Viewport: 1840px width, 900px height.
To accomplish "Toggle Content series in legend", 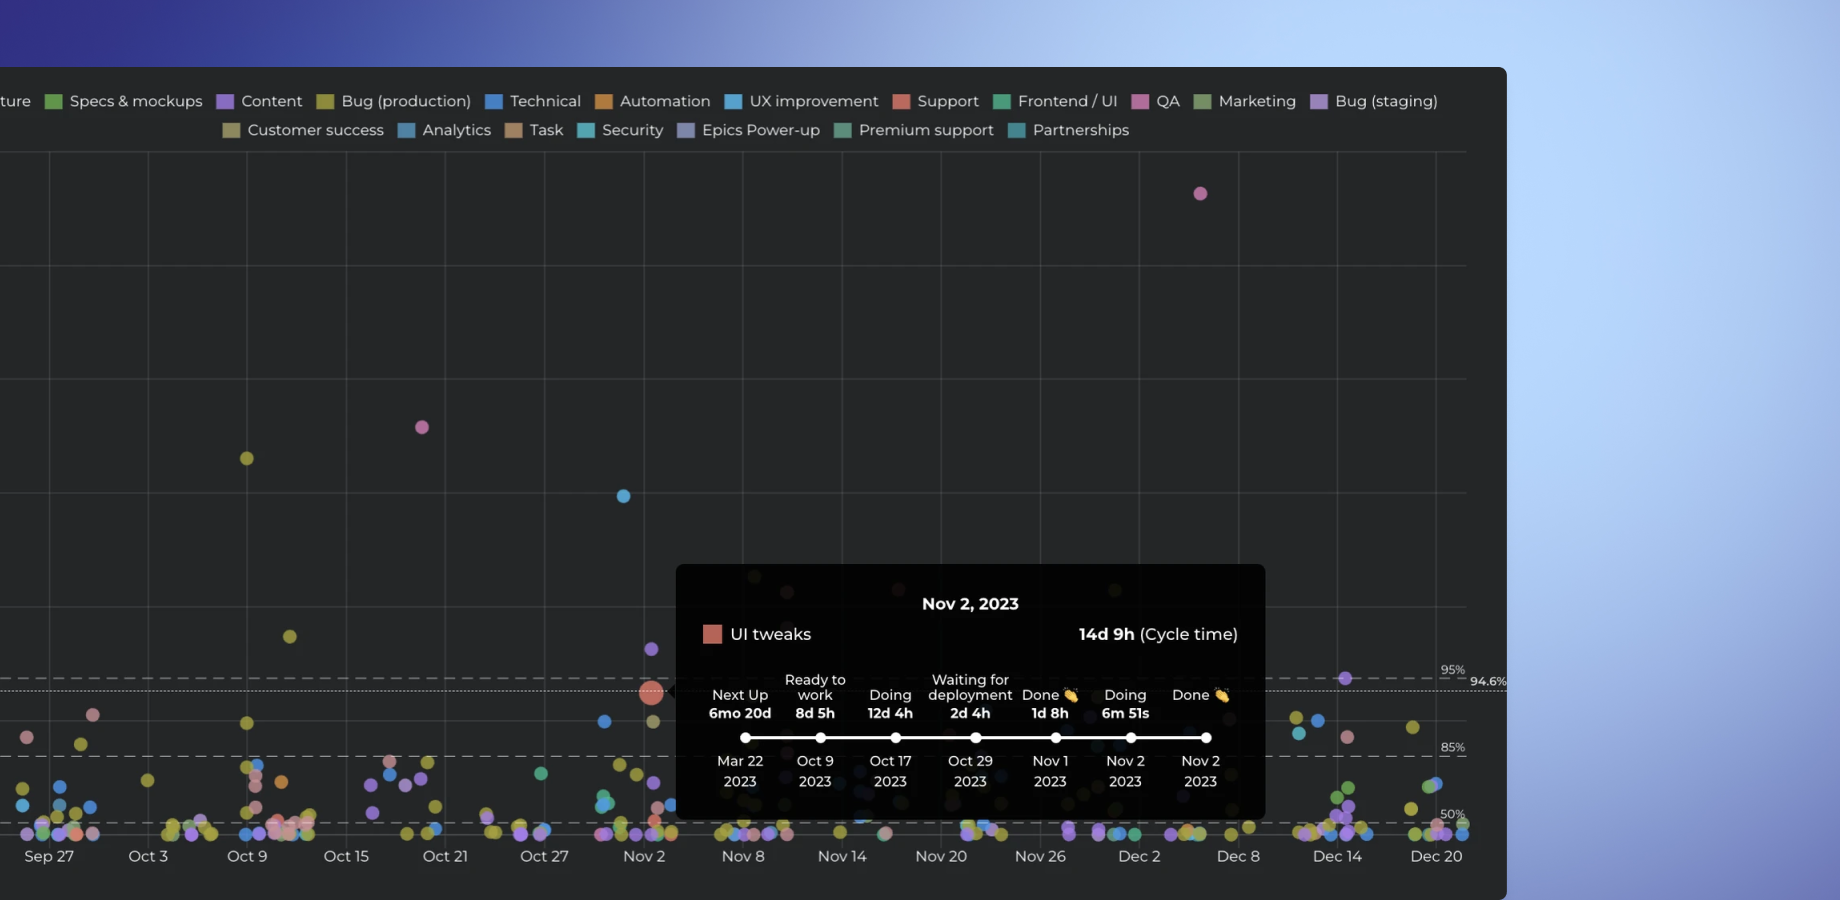I will tap(260, 101).
